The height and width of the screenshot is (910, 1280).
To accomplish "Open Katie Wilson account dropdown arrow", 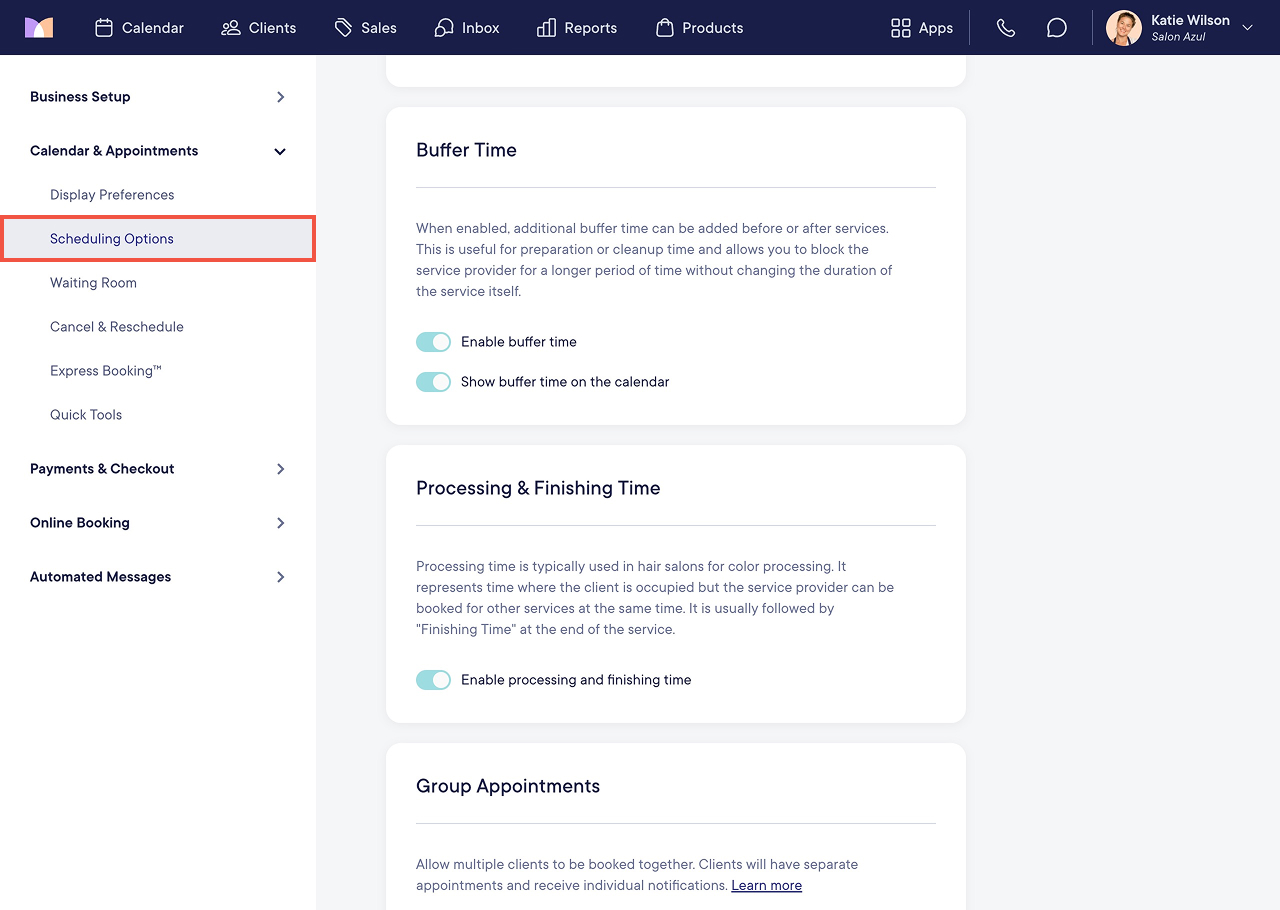I will coord(1247,28).
